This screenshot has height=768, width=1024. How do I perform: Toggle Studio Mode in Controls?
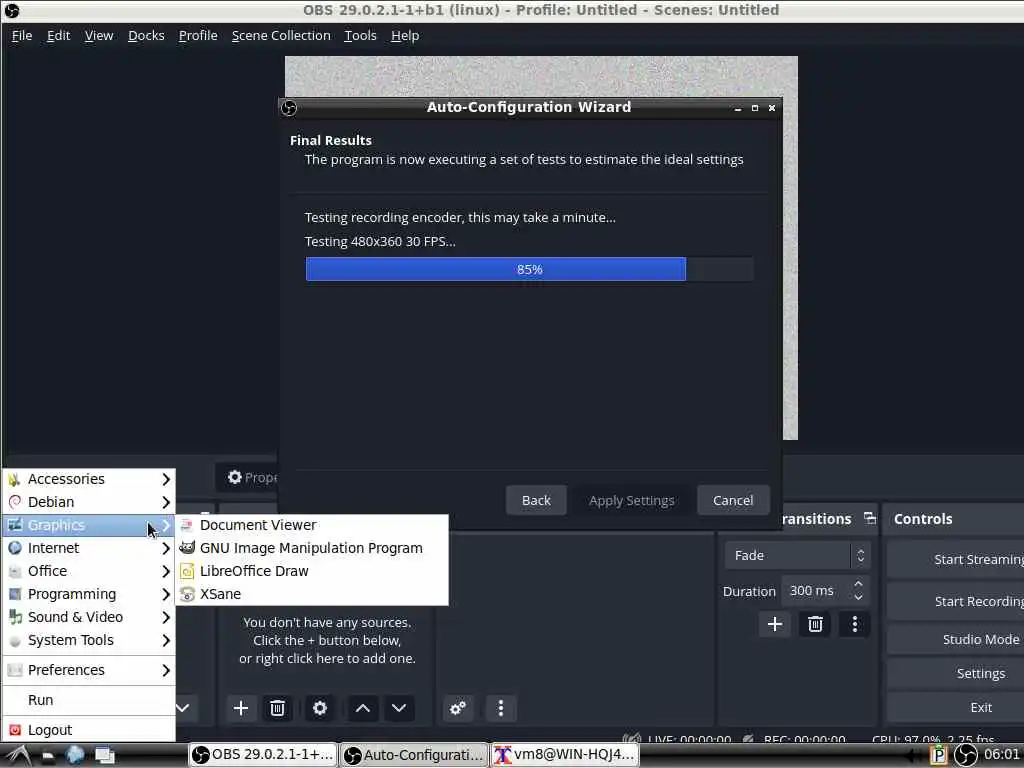pos(955,639)
